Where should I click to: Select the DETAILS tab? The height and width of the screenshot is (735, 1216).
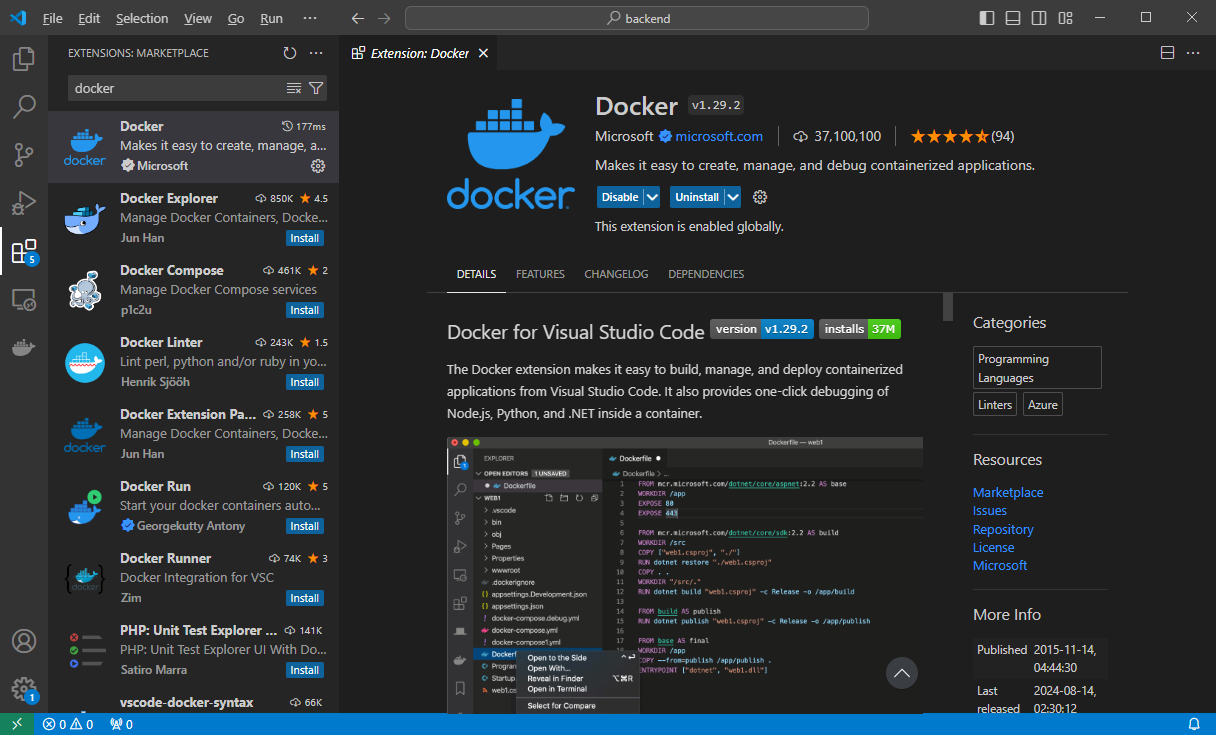pos(476,274)
